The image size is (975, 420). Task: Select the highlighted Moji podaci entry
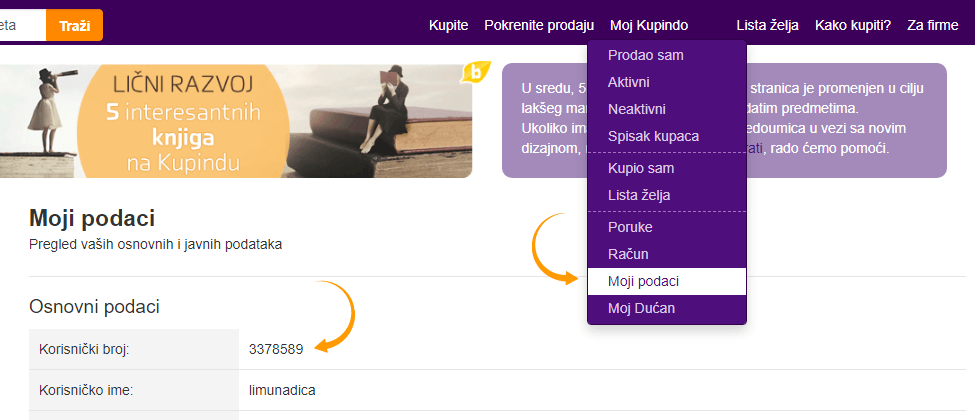click(x=667, y=281)
